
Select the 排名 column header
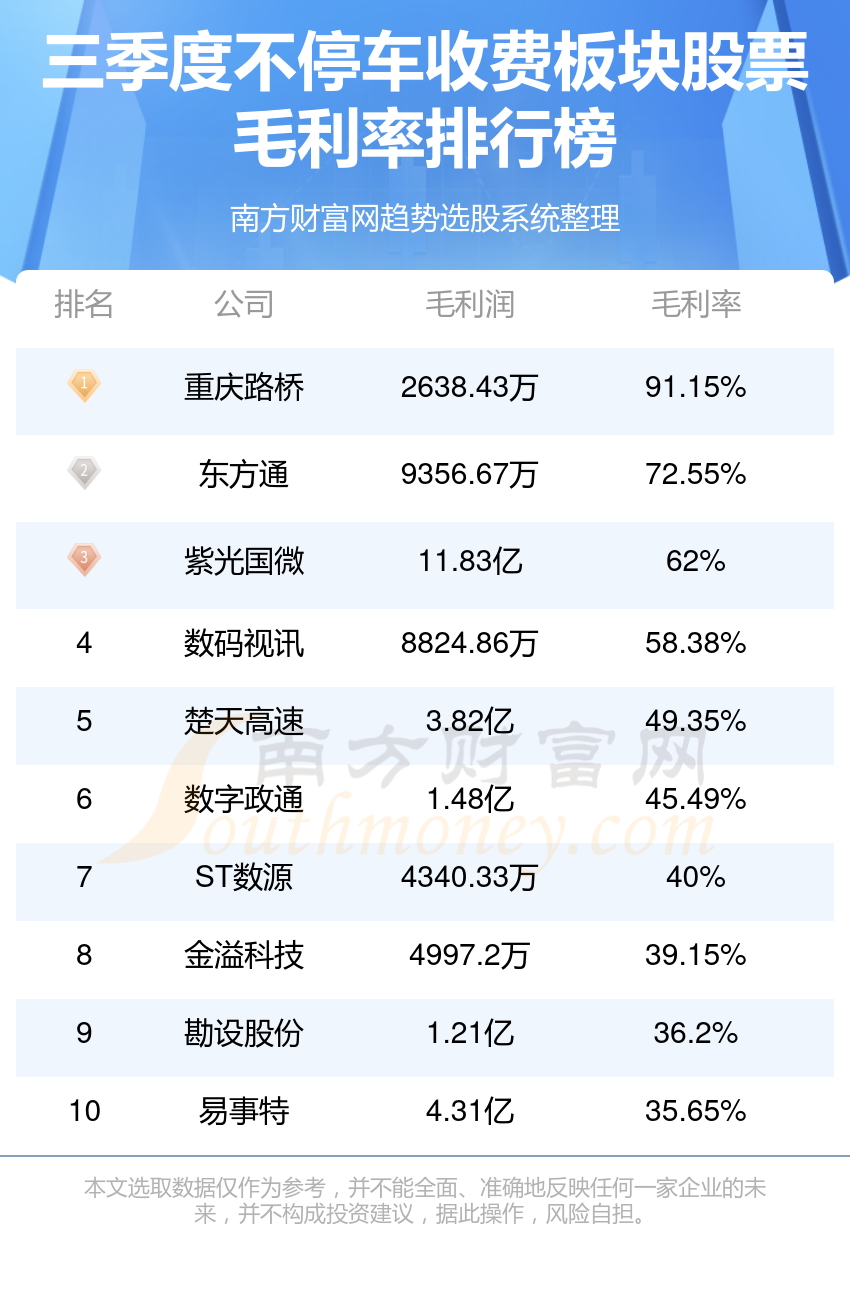pos(84,304)
